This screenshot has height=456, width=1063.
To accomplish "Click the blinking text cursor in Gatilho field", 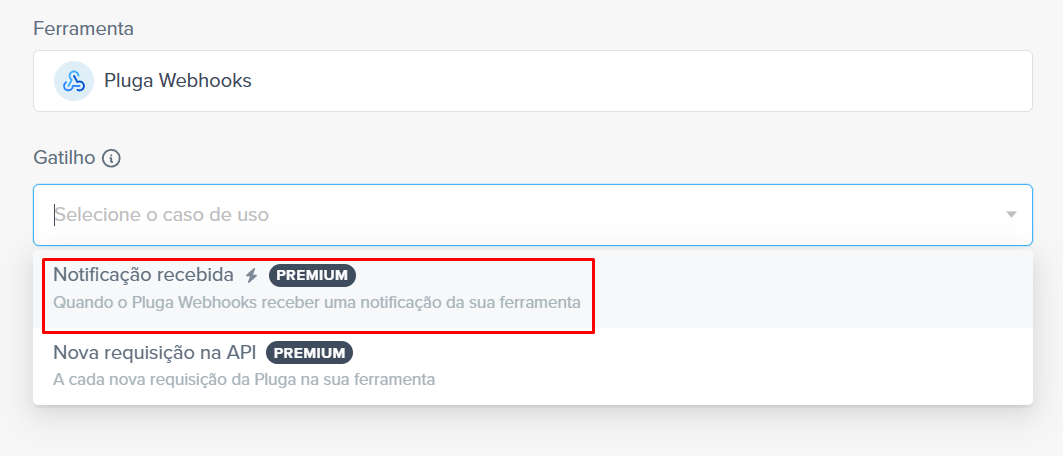I will coord(54,215).
